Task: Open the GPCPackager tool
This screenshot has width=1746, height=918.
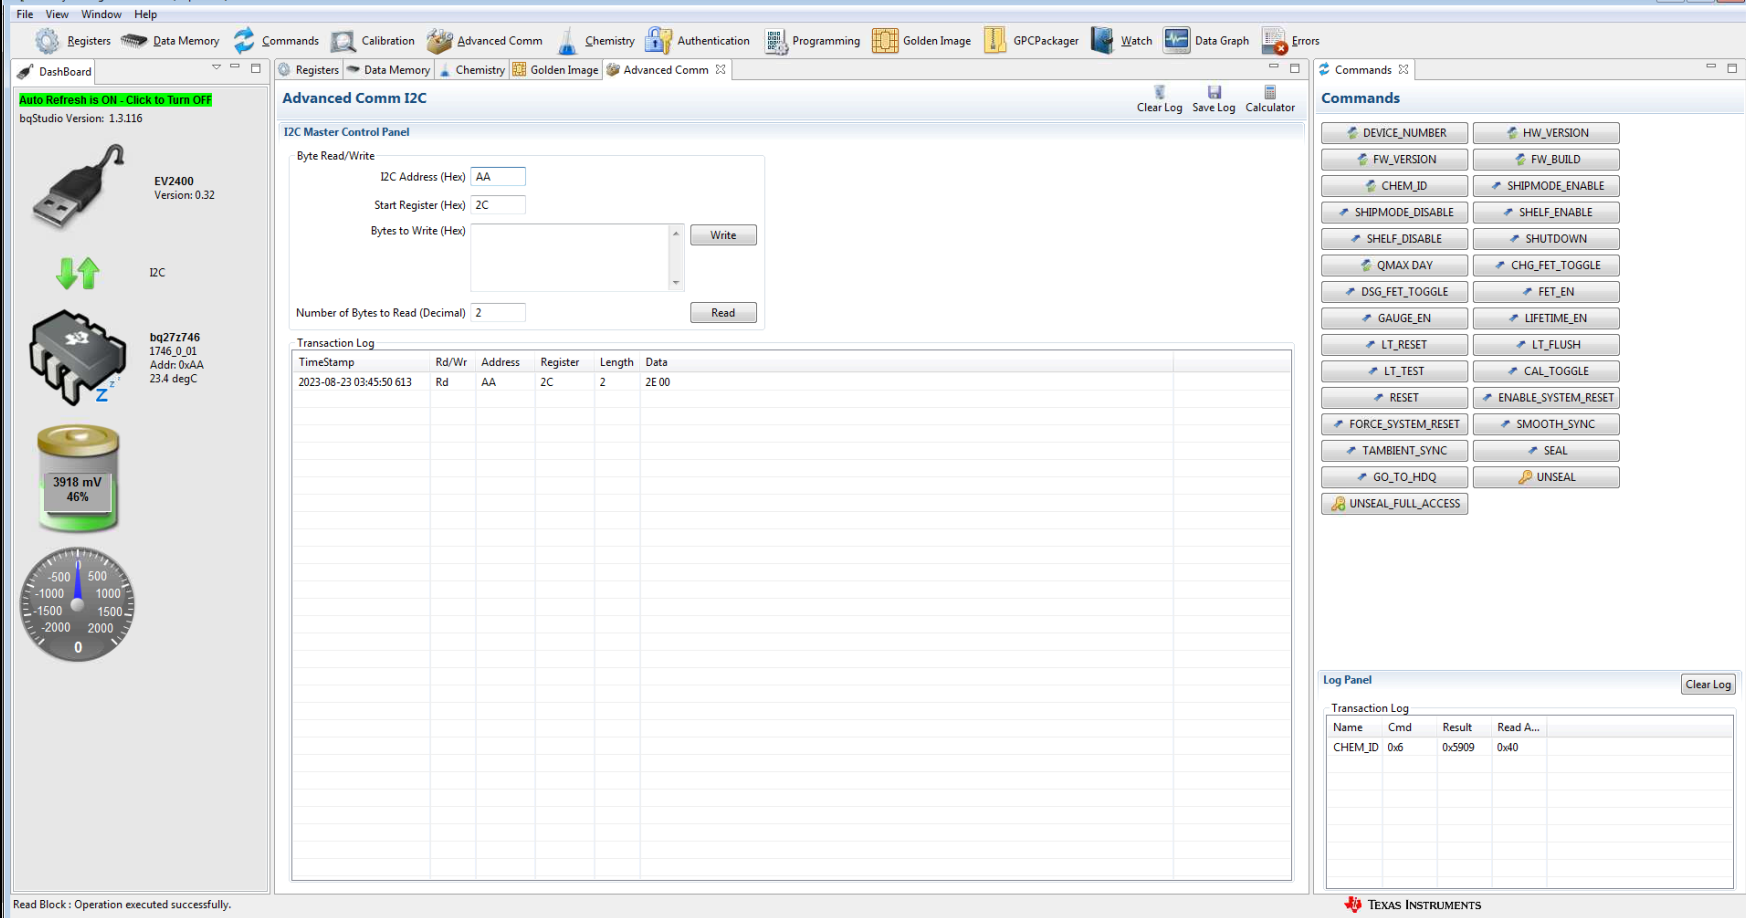Action: pos(1031,41)
